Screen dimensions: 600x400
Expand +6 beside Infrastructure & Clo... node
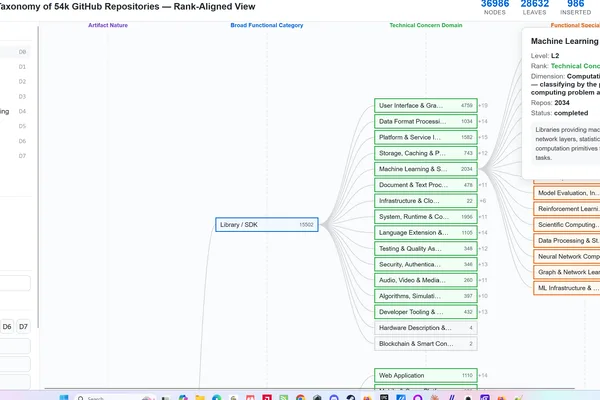coord(483,201)
